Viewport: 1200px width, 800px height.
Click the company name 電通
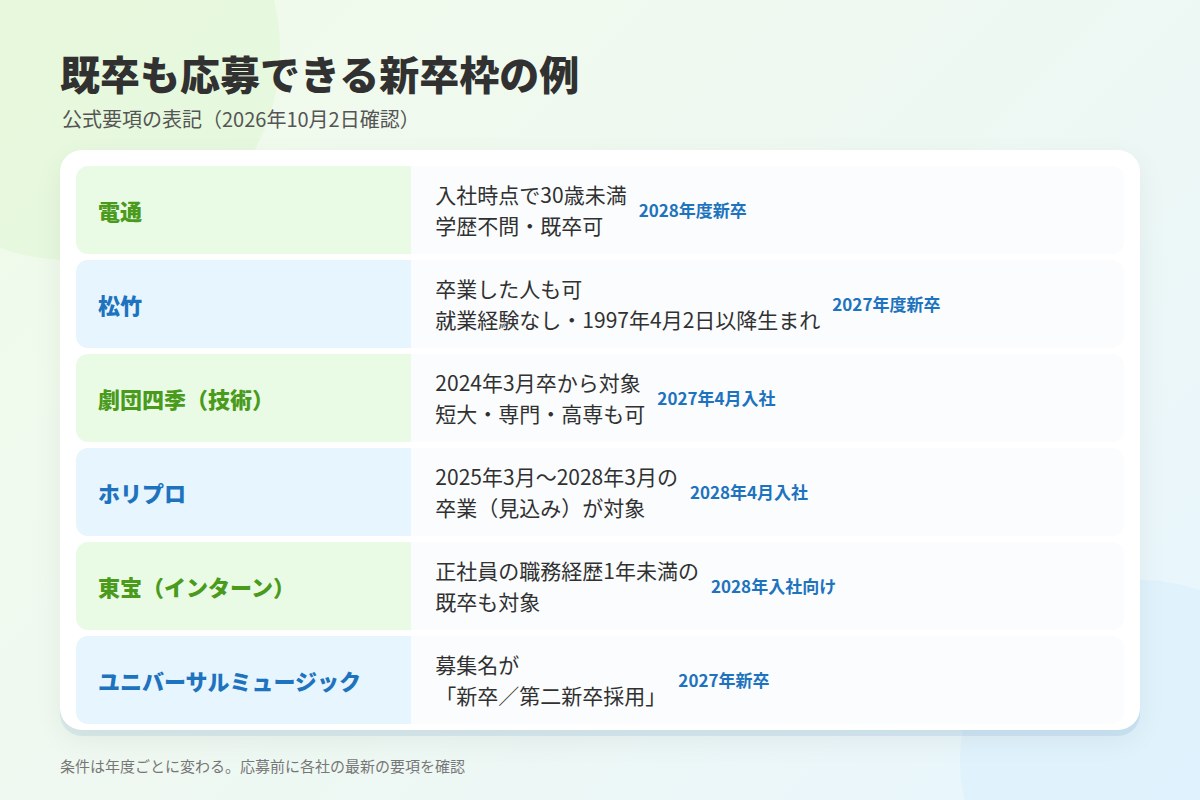coord(120,212)
